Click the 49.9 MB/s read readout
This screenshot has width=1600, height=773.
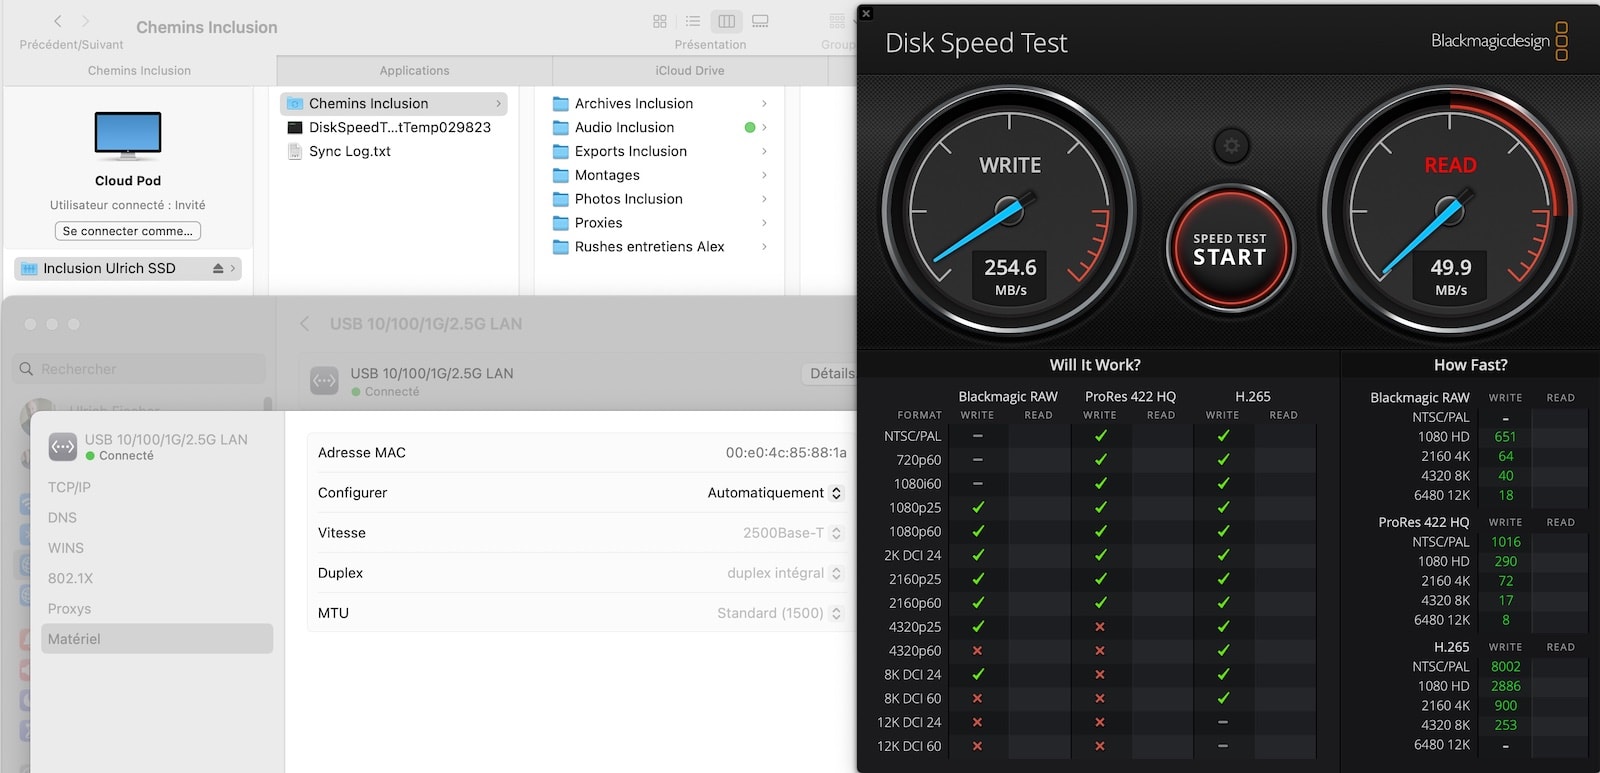[x=1451, y=277]
